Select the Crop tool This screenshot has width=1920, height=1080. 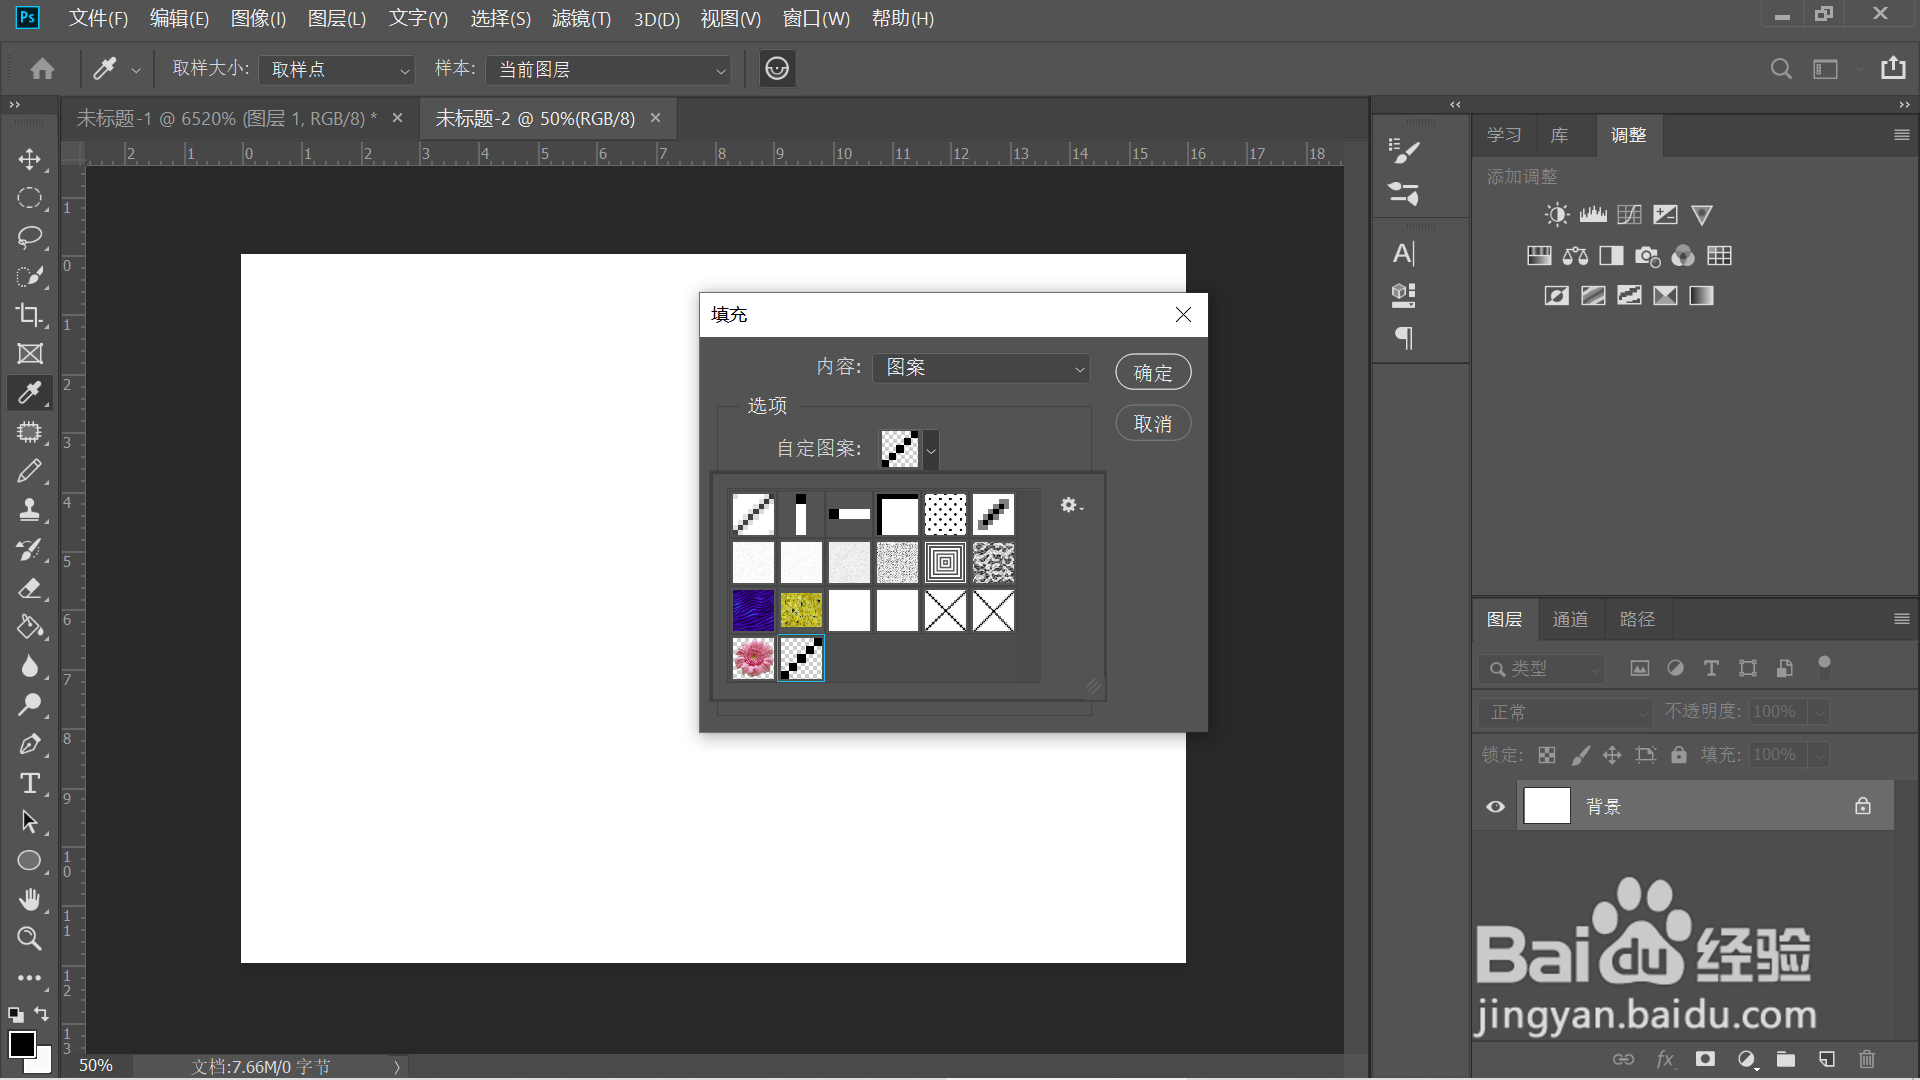point(30,315)
